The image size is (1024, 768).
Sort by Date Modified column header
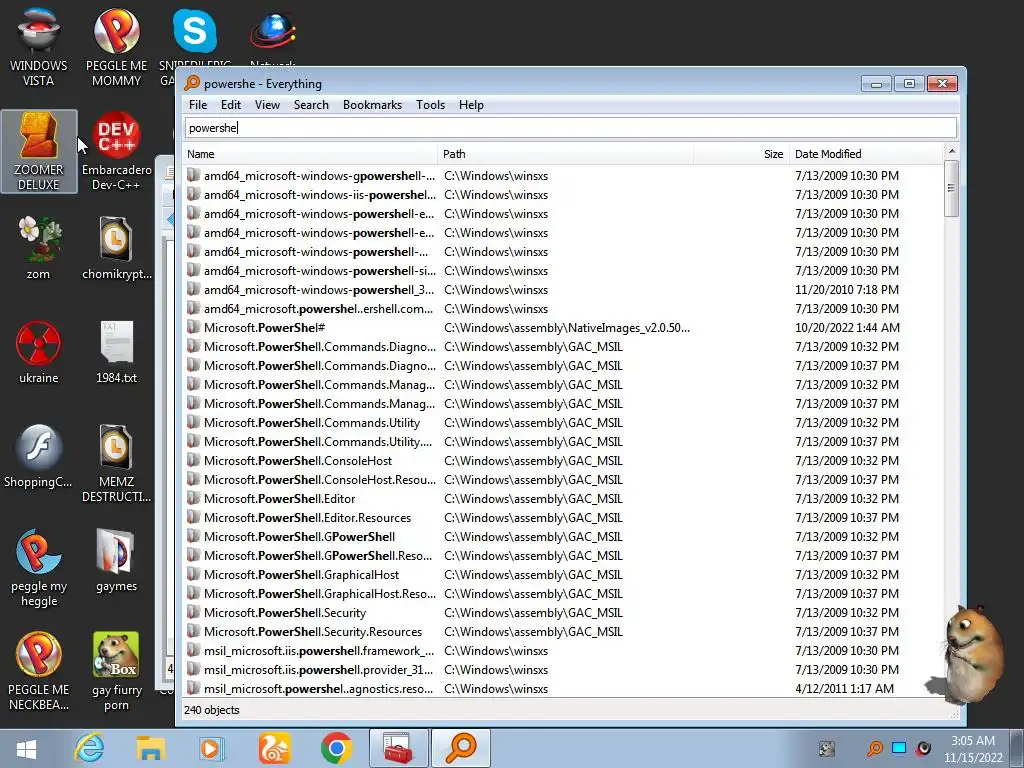[866, 154]
